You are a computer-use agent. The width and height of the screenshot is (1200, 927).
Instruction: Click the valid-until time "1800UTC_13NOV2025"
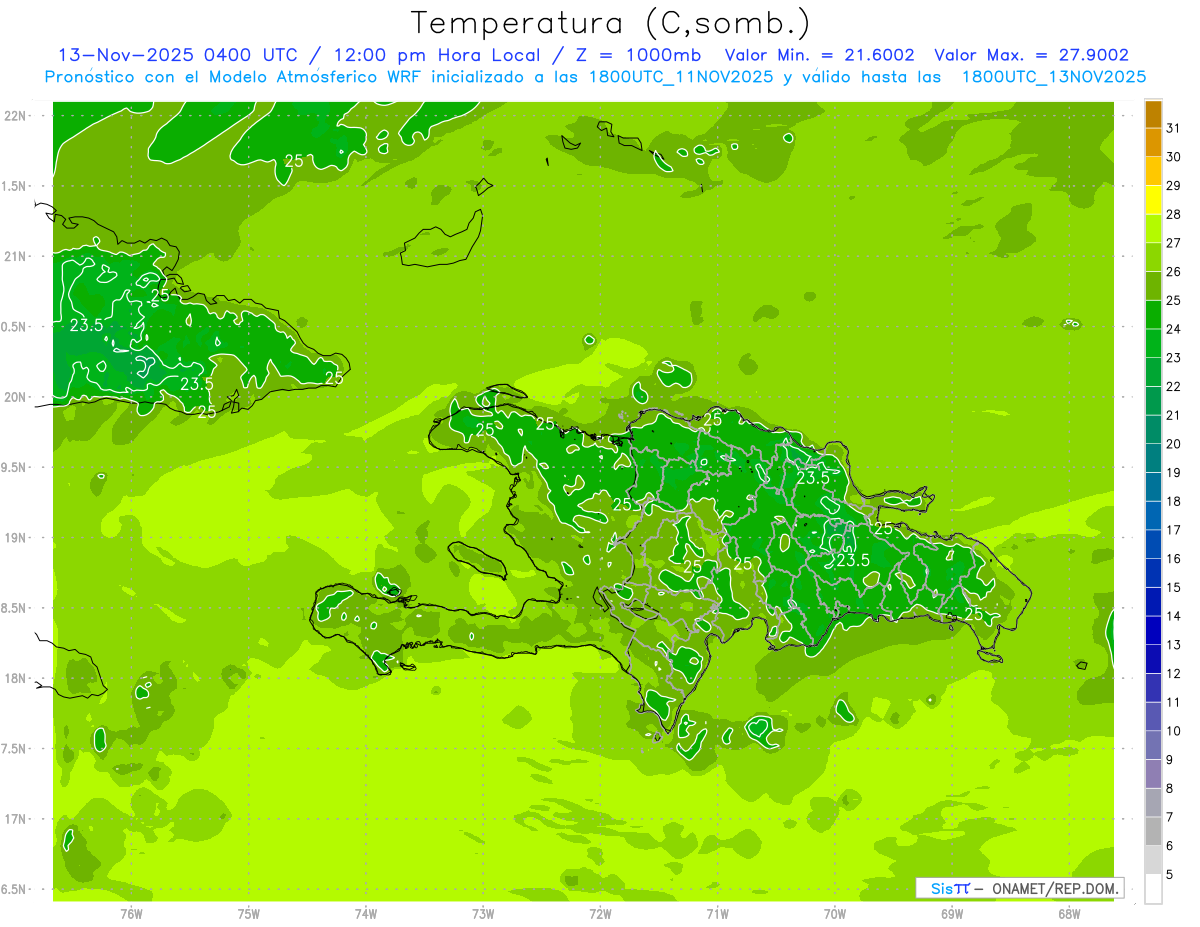tap(1053, 77)
